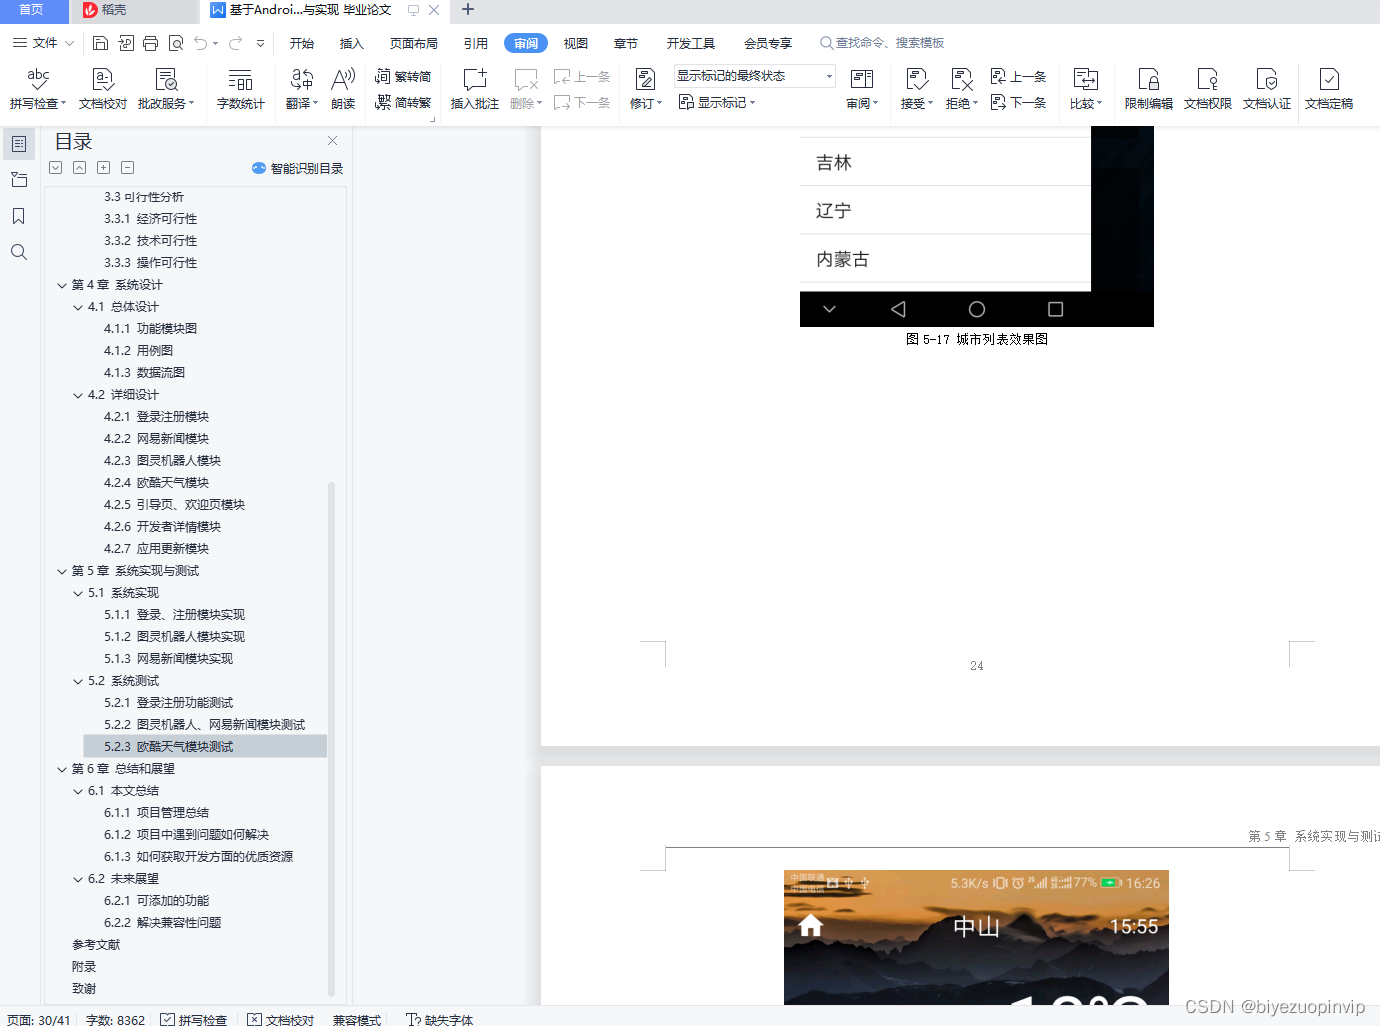This screenshot has width=1380, height=1026.
Task: Click the page number 30/41 indicator
Action: (x=39, y=1019)
